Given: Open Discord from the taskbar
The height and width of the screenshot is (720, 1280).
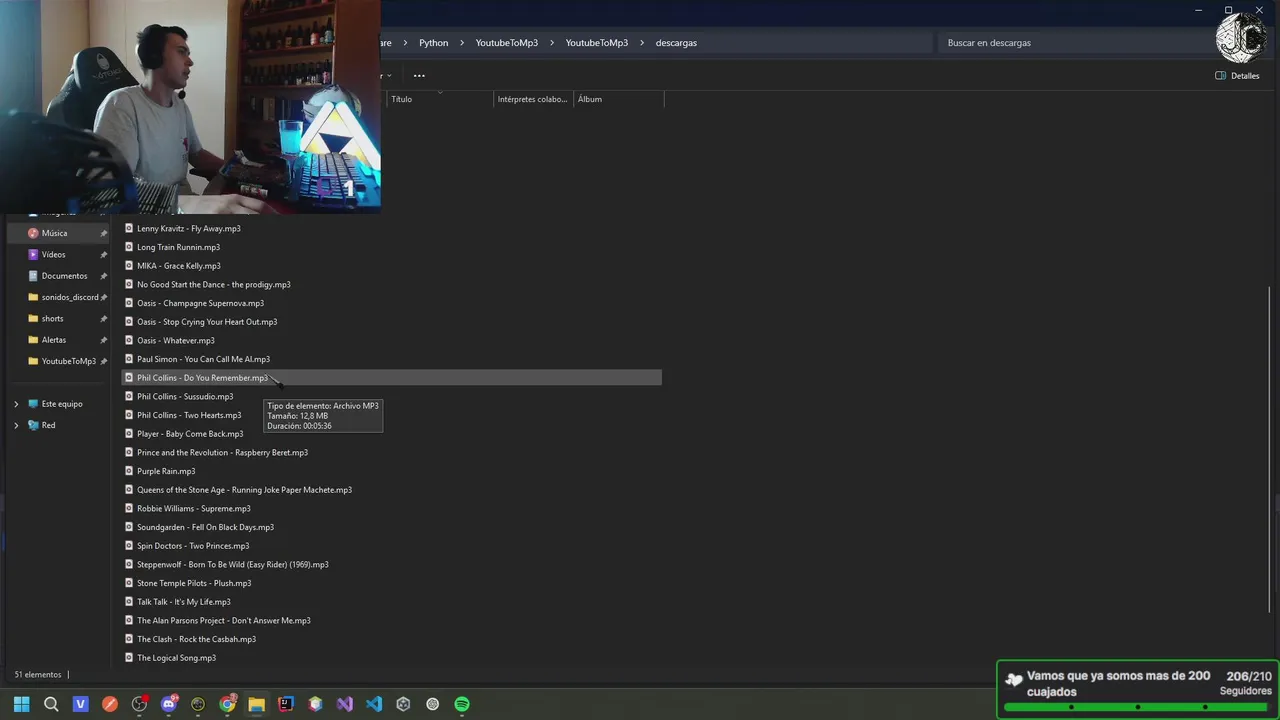Looking at the screenshot, I should 169,704.
